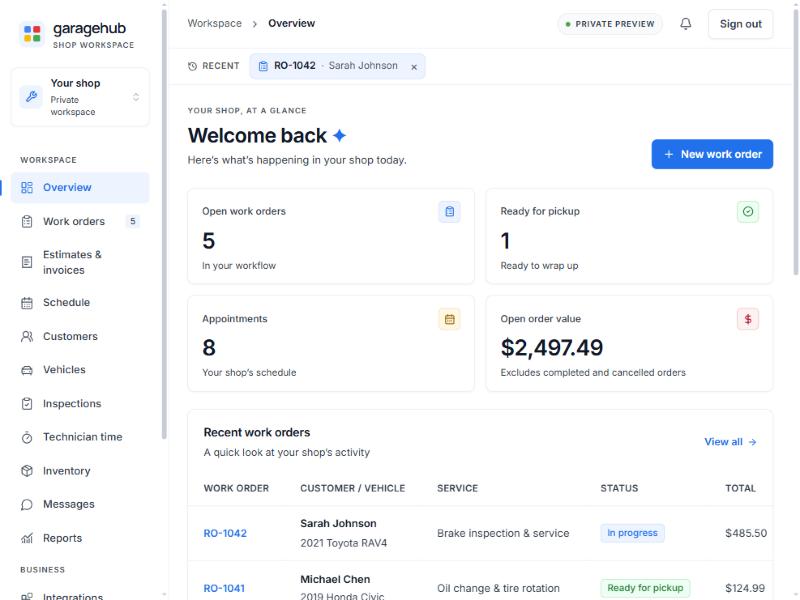800x600 pixels.
Task: Click the blue sparkle beside Welcome back
Action: pos(339,136)
